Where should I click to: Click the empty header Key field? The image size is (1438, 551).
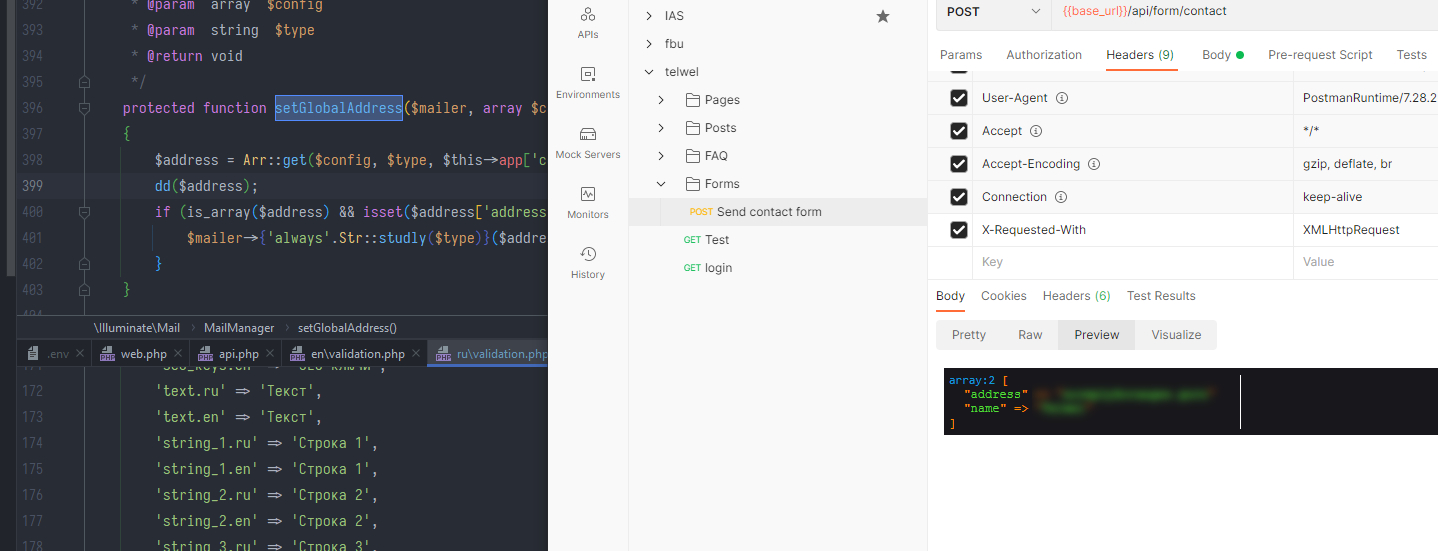click(1132, 262)
